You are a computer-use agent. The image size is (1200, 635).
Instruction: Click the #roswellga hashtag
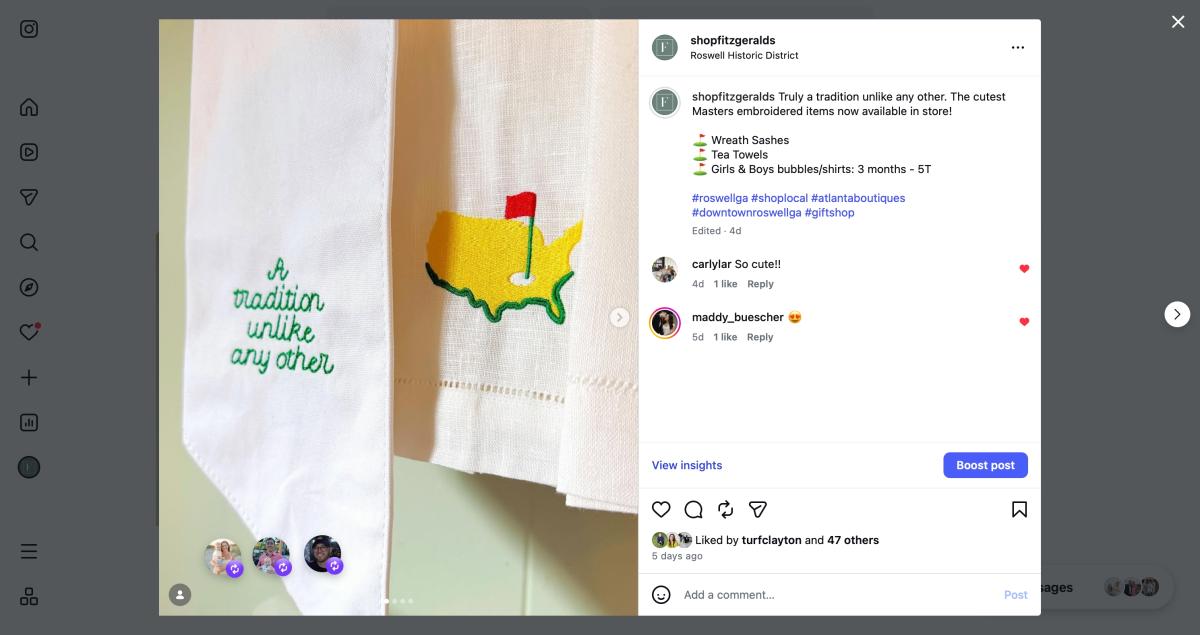point(718,198)
